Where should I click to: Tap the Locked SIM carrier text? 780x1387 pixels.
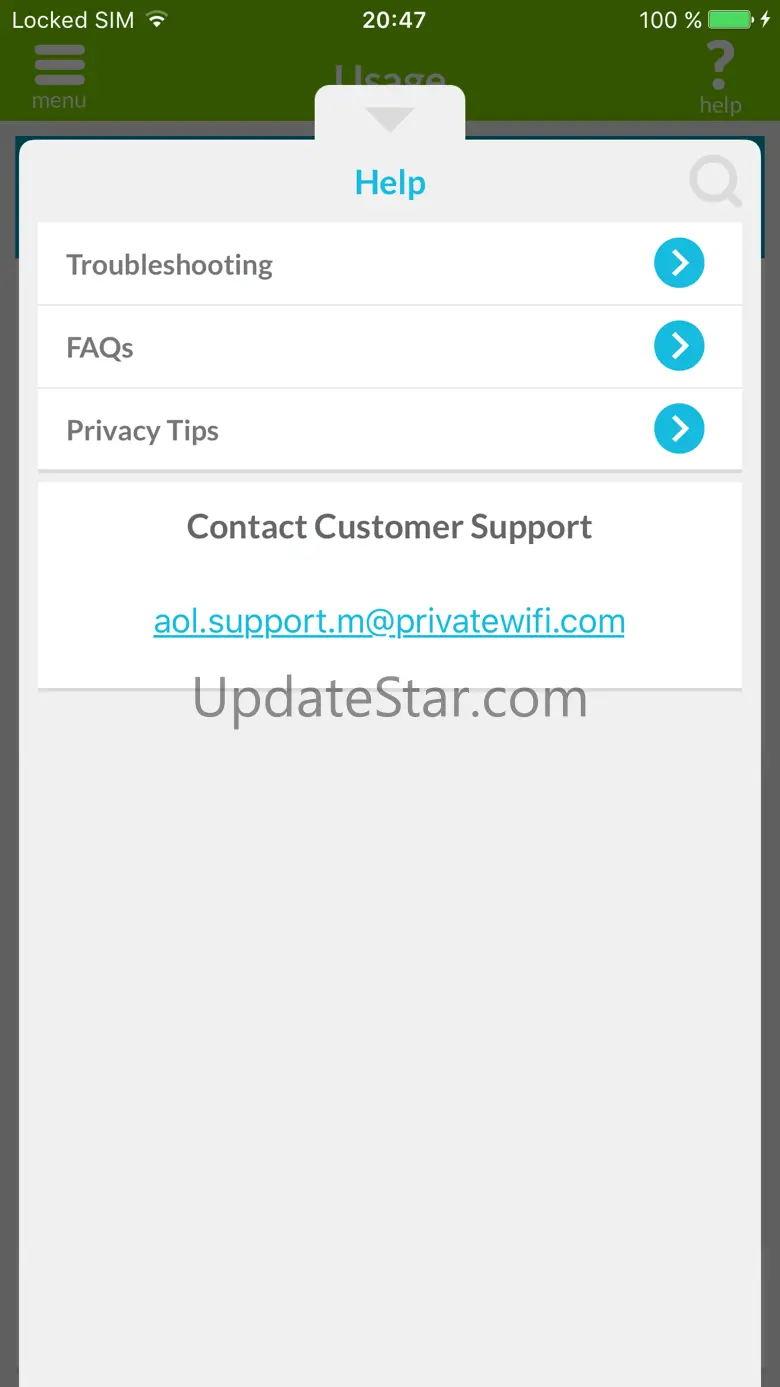(73, 20)
